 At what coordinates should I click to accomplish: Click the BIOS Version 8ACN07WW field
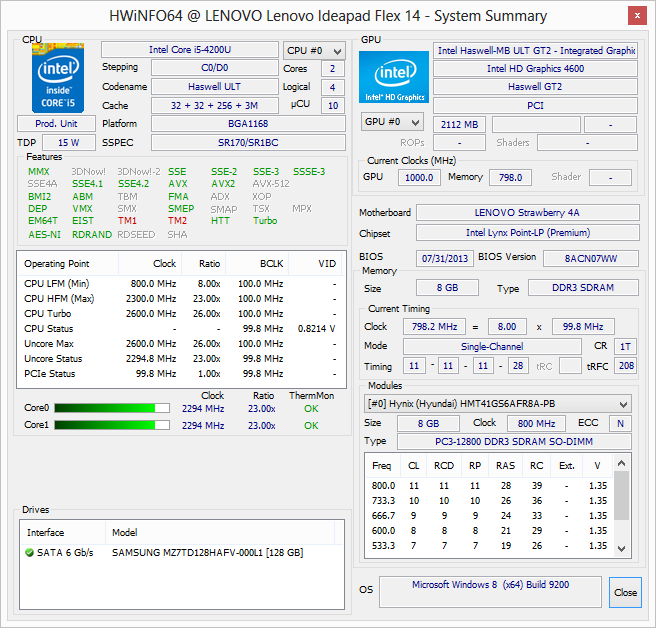[x=591, y=259]
